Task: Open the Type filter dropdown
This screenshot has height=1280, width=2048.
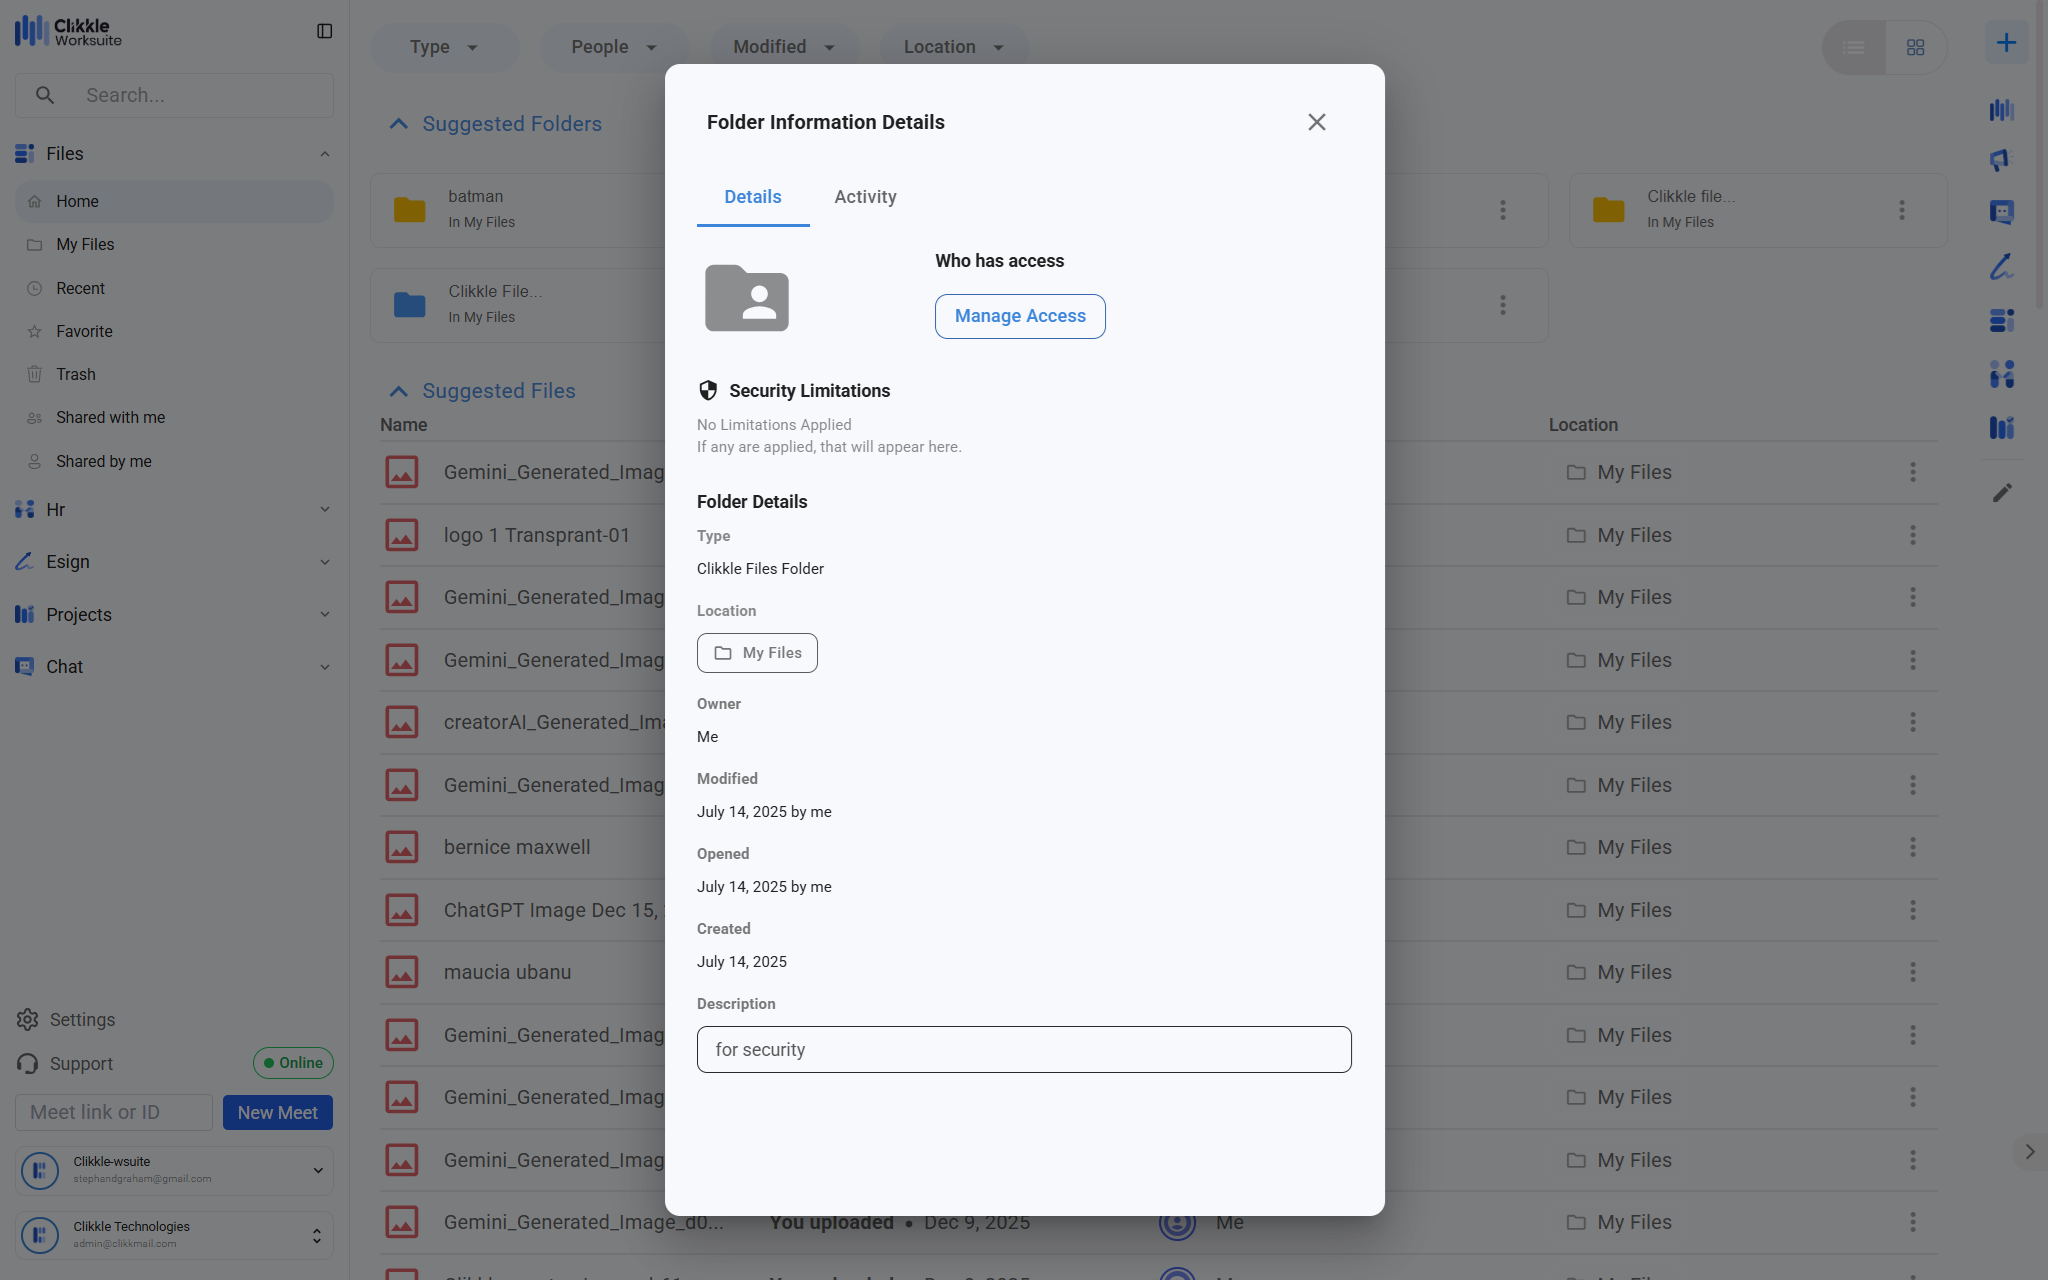Action: pos(444,47)
